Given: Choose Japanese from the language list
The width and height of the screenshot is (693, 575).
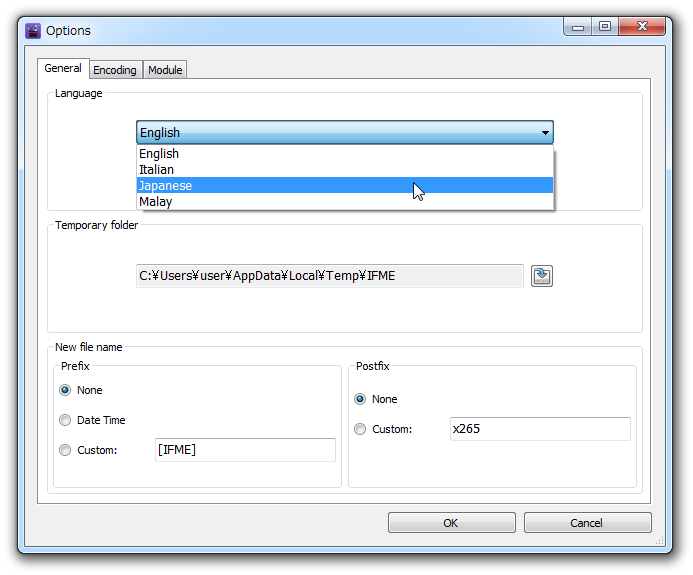Looking at the screenshot, I should pyautogui.click(x=345, y=185).
